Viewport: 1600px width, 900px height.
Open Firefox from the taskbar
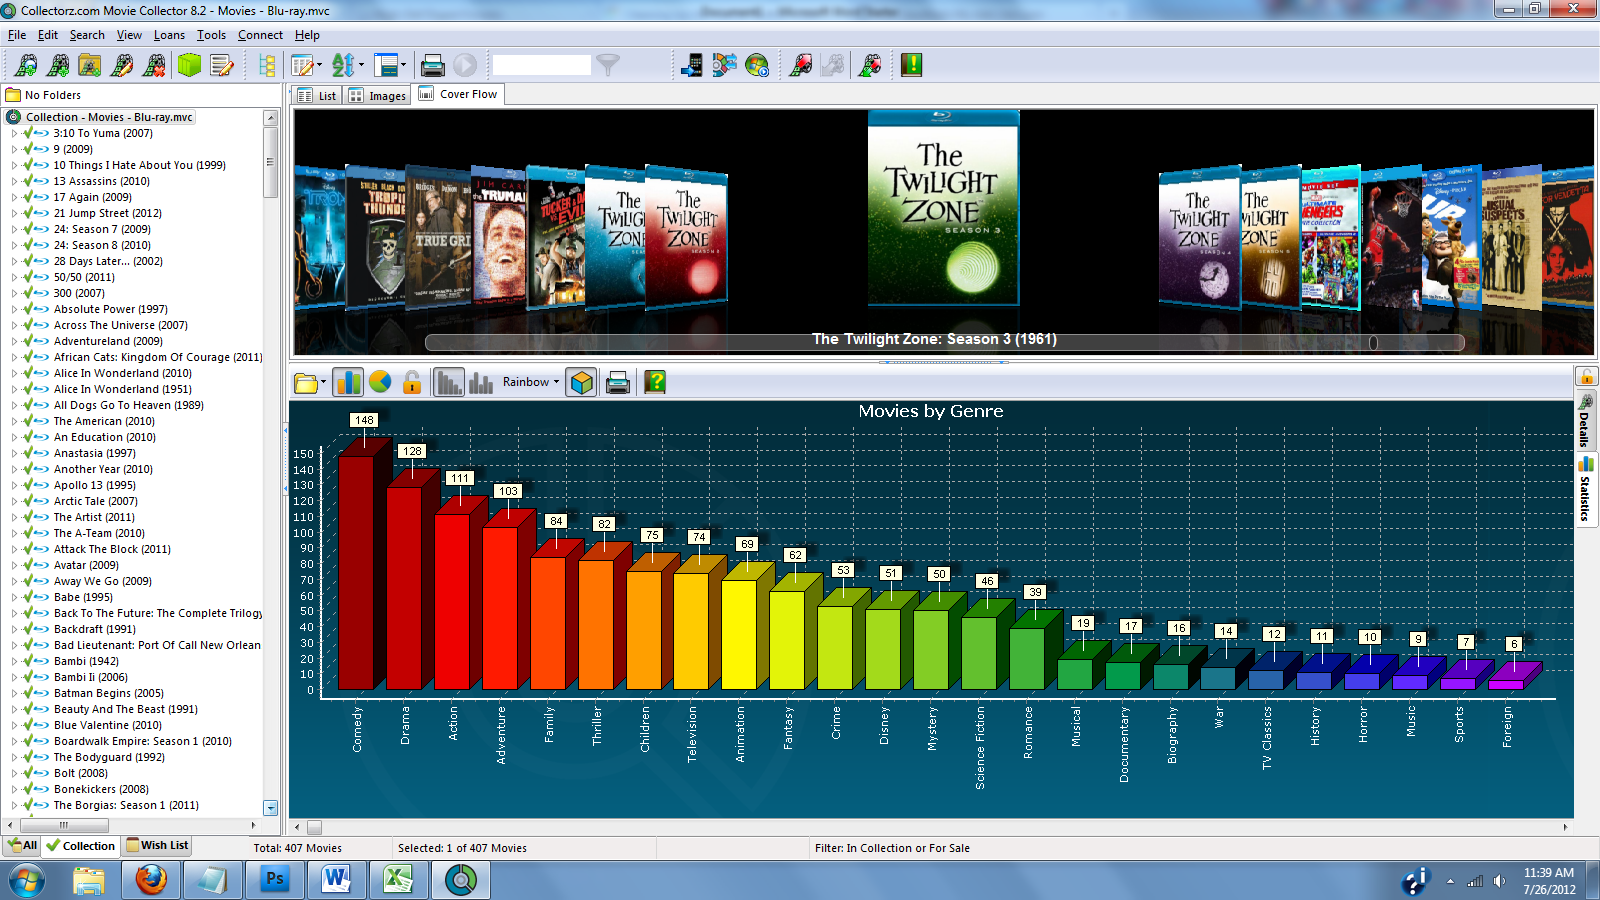151,879
